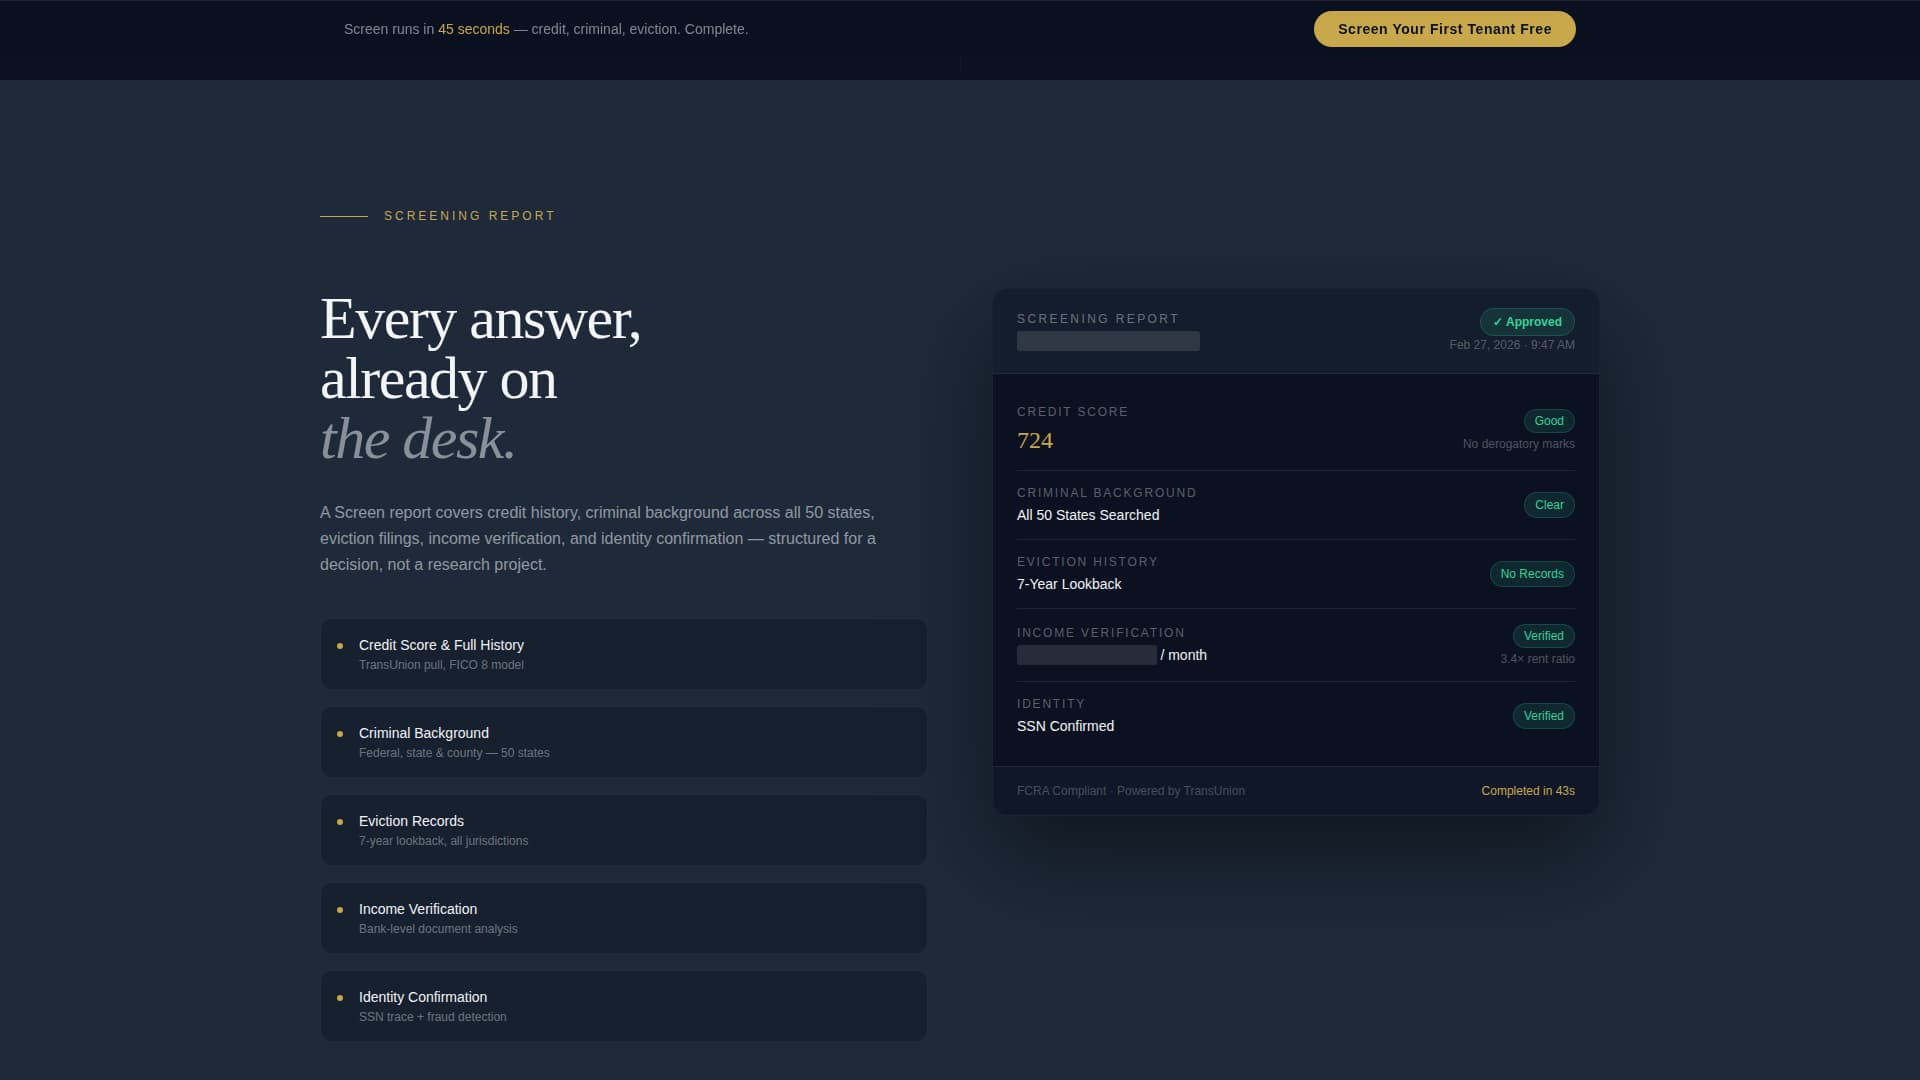The image size is (1920, 1080).
Task: Expand the Identity Confirmation card
Action: (x=623, y=1005)
